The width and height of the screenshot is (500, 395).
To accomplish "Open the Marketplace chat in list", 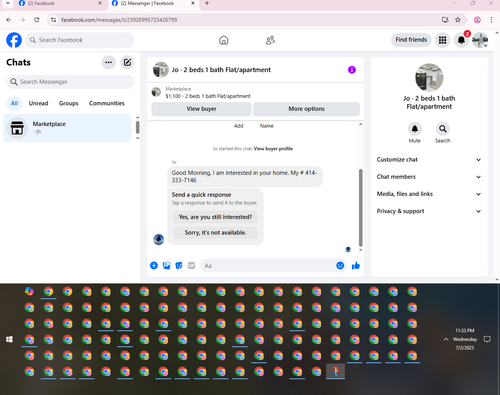I will (67, 128).
